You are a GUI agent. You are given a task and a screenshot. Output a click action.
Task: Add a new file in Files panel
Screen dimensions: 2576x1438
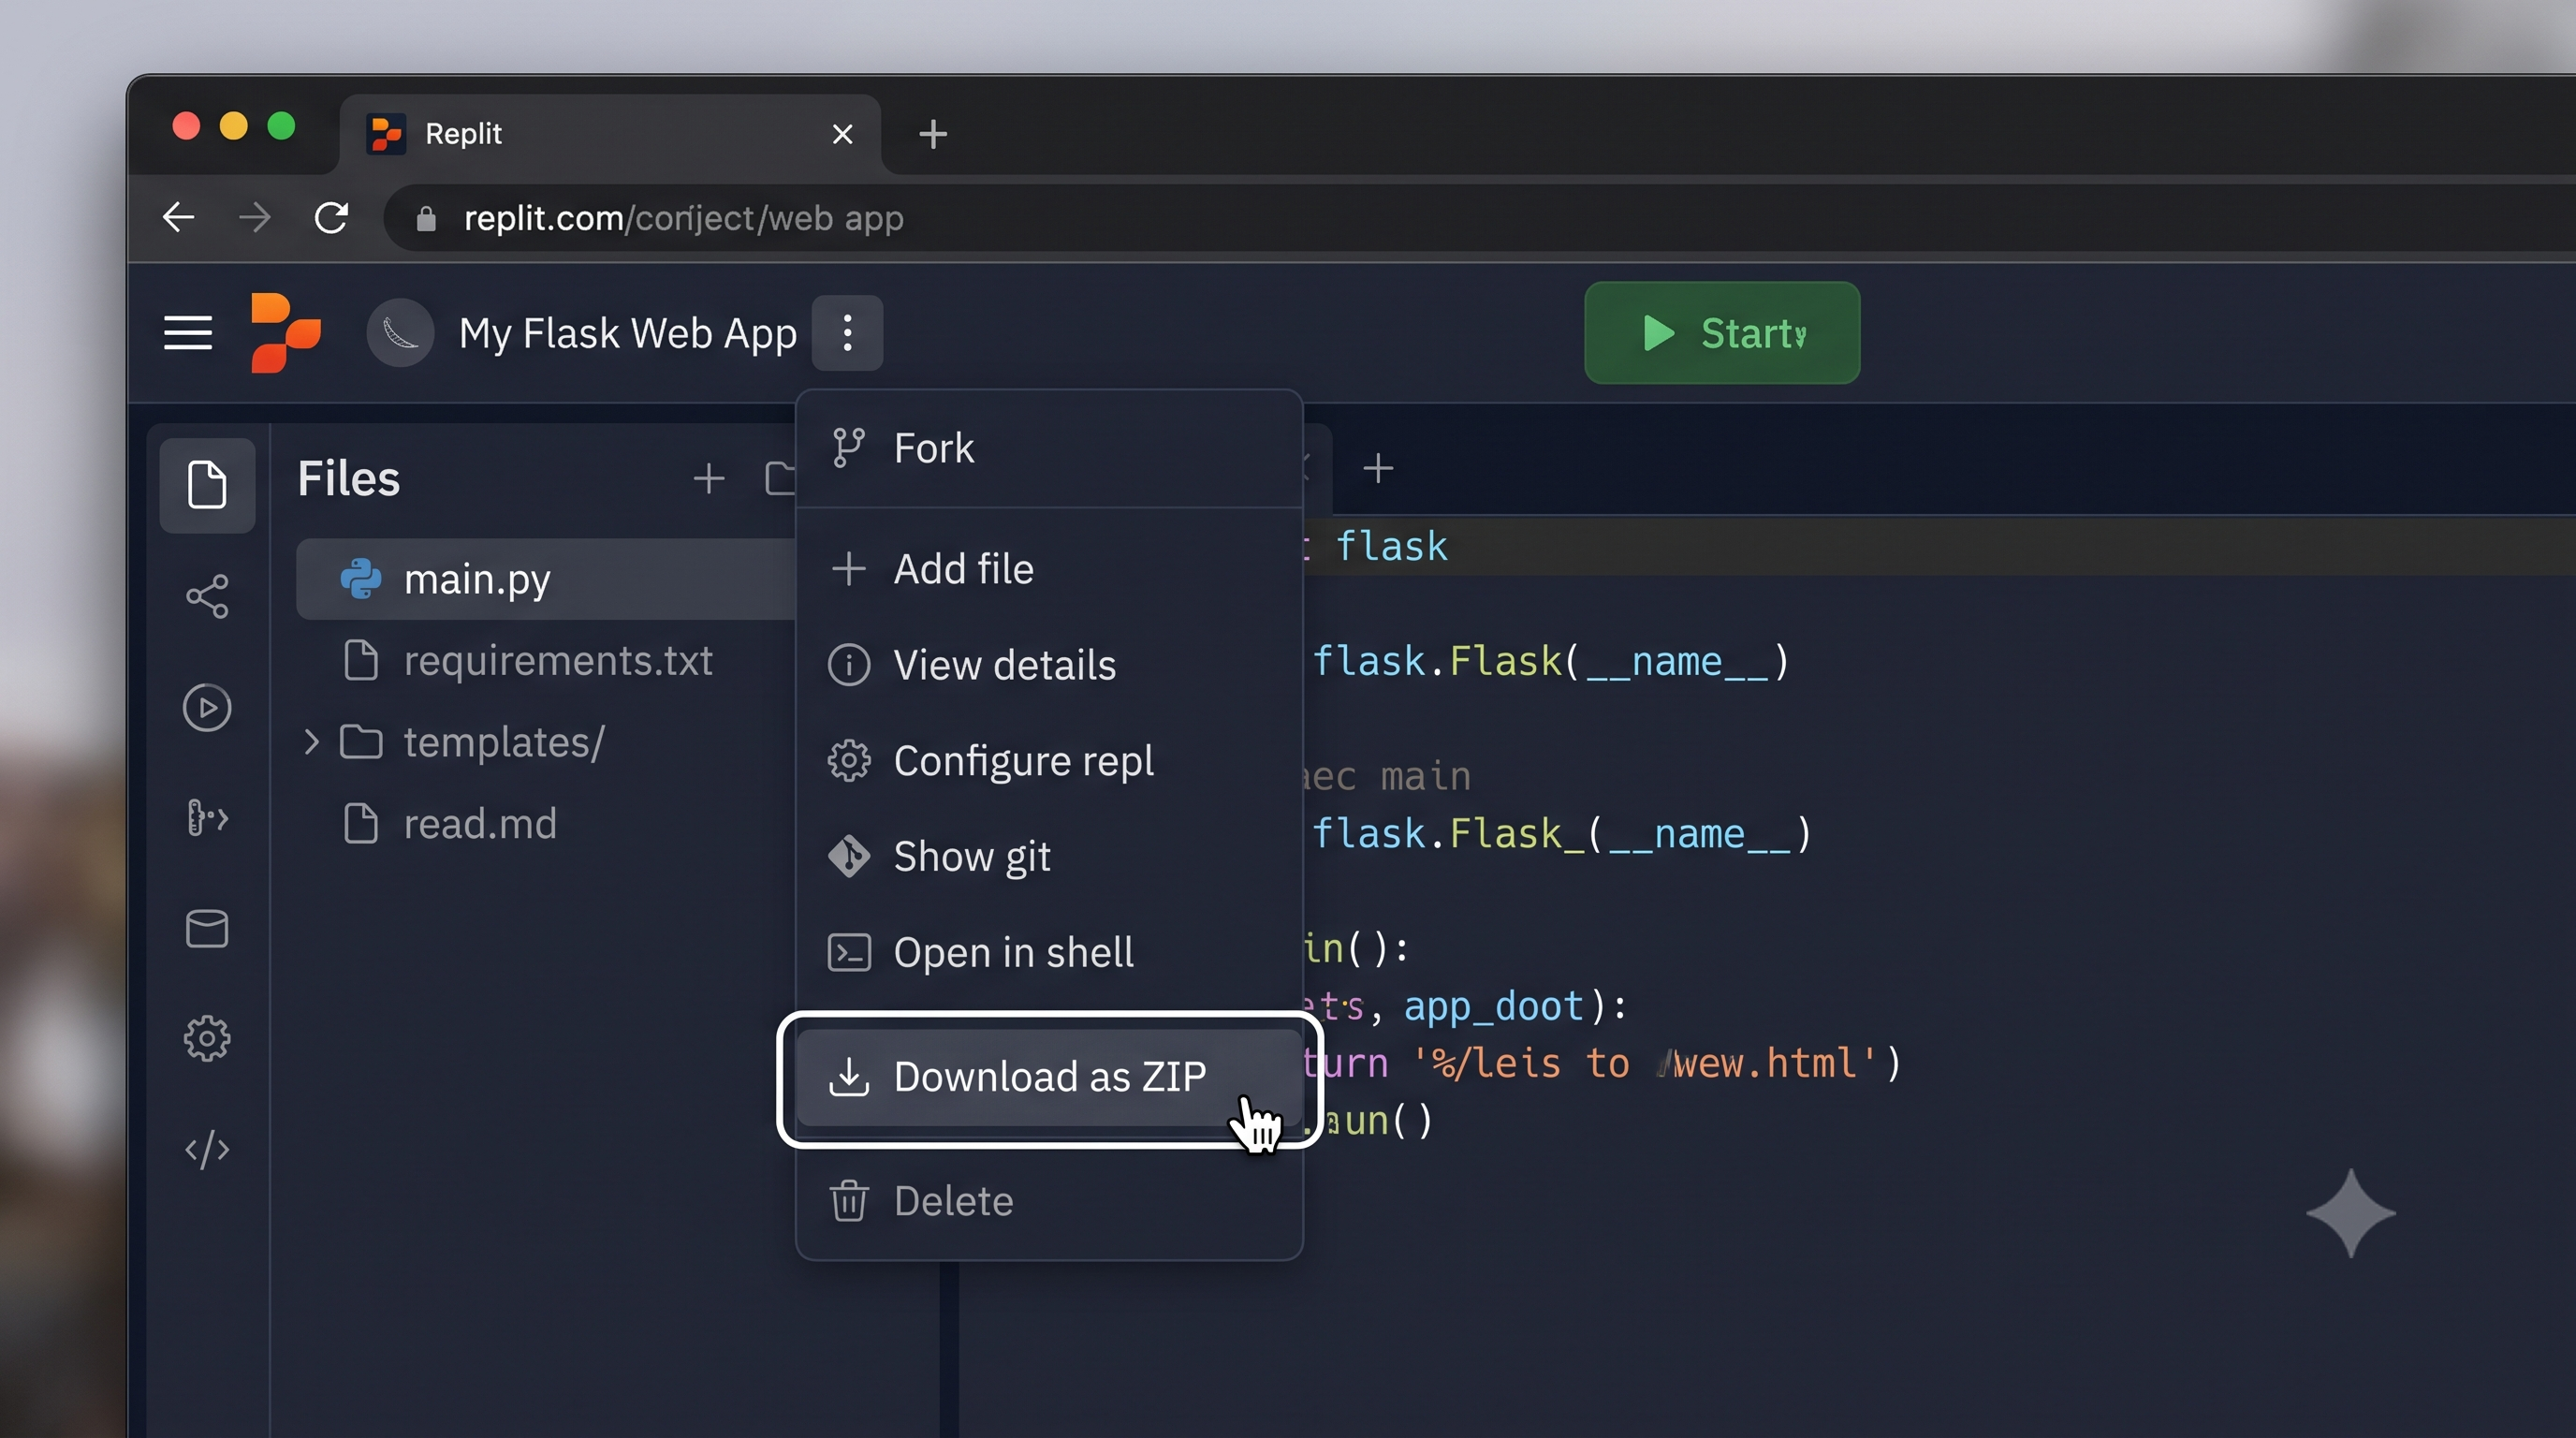tap(709, 478)
